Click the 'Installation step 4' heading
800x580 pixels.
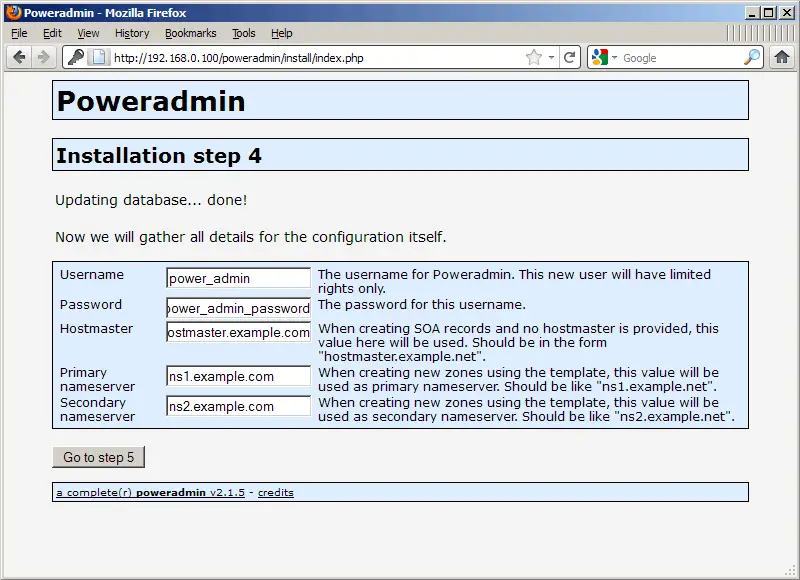click(159, 155)
